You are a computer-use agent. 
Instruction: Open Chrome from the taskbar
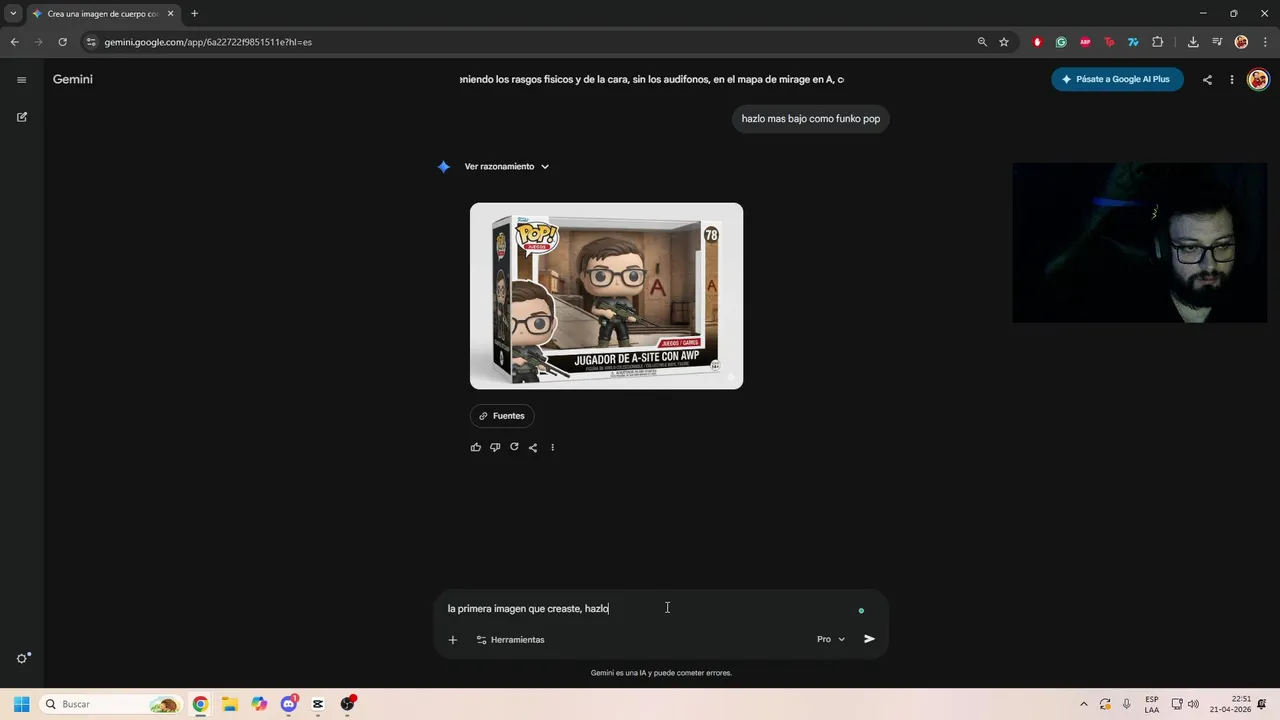coord(200,704)
